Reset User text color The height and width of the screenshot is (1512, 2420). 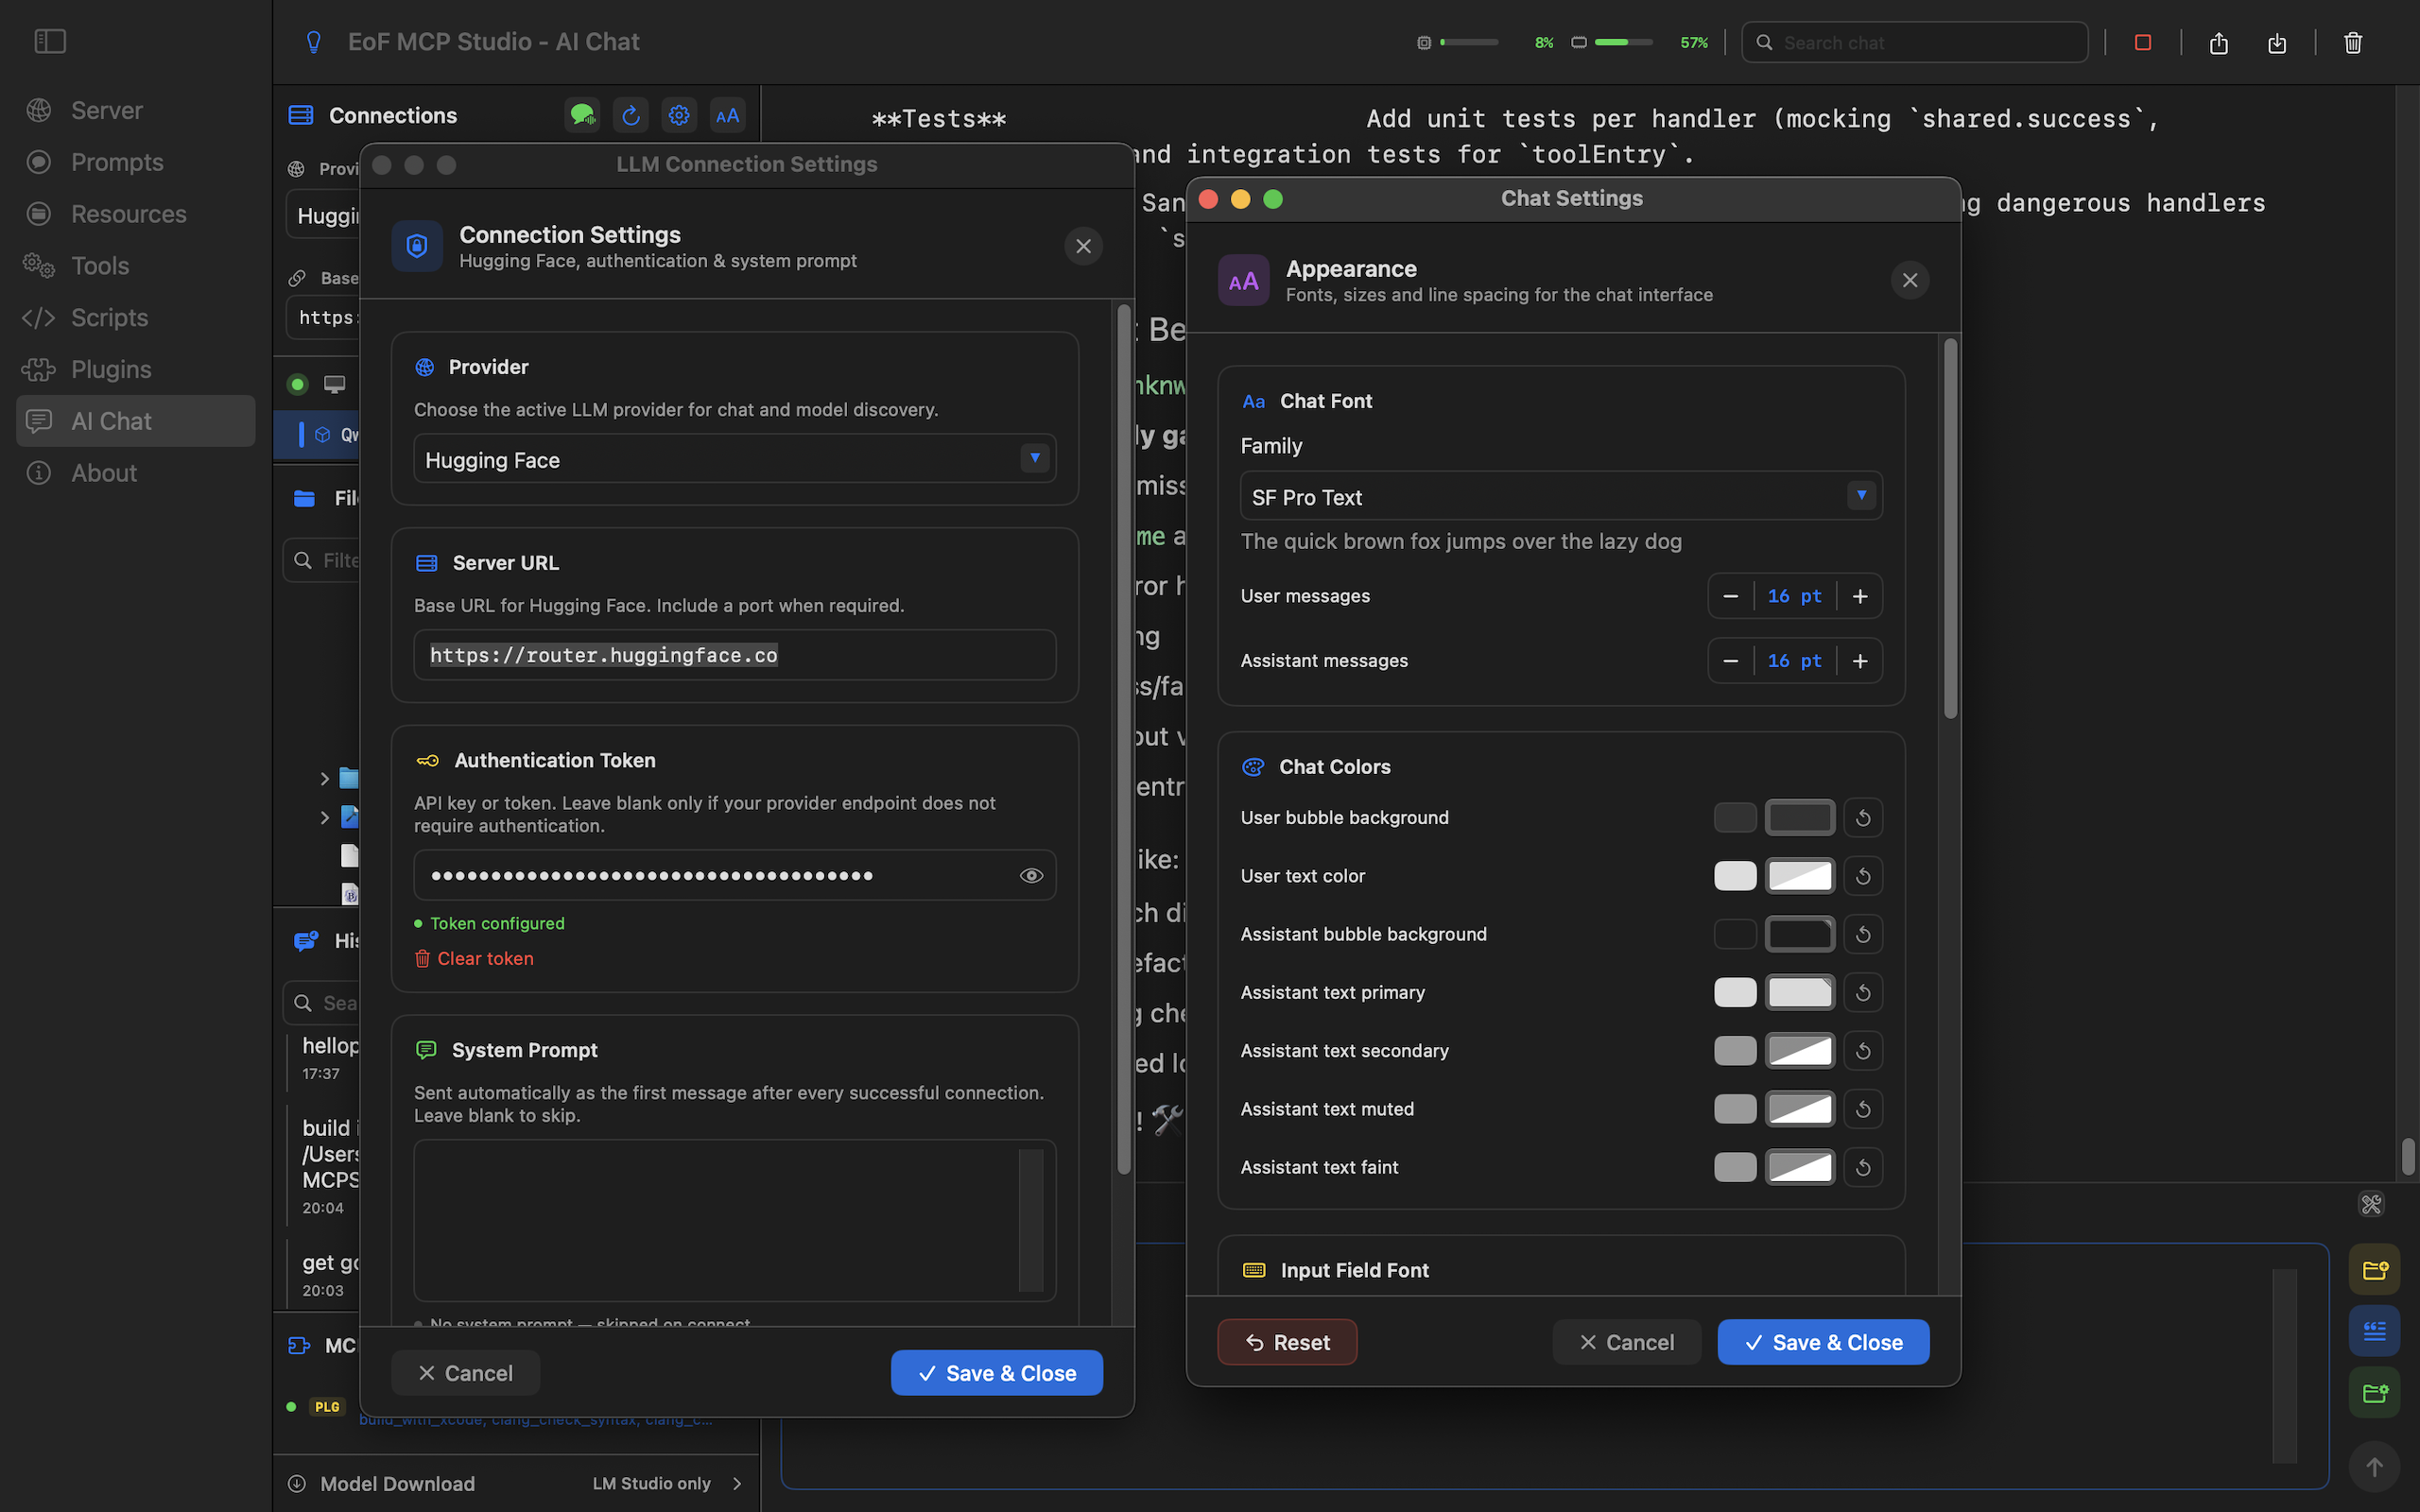coord(1863,876)
